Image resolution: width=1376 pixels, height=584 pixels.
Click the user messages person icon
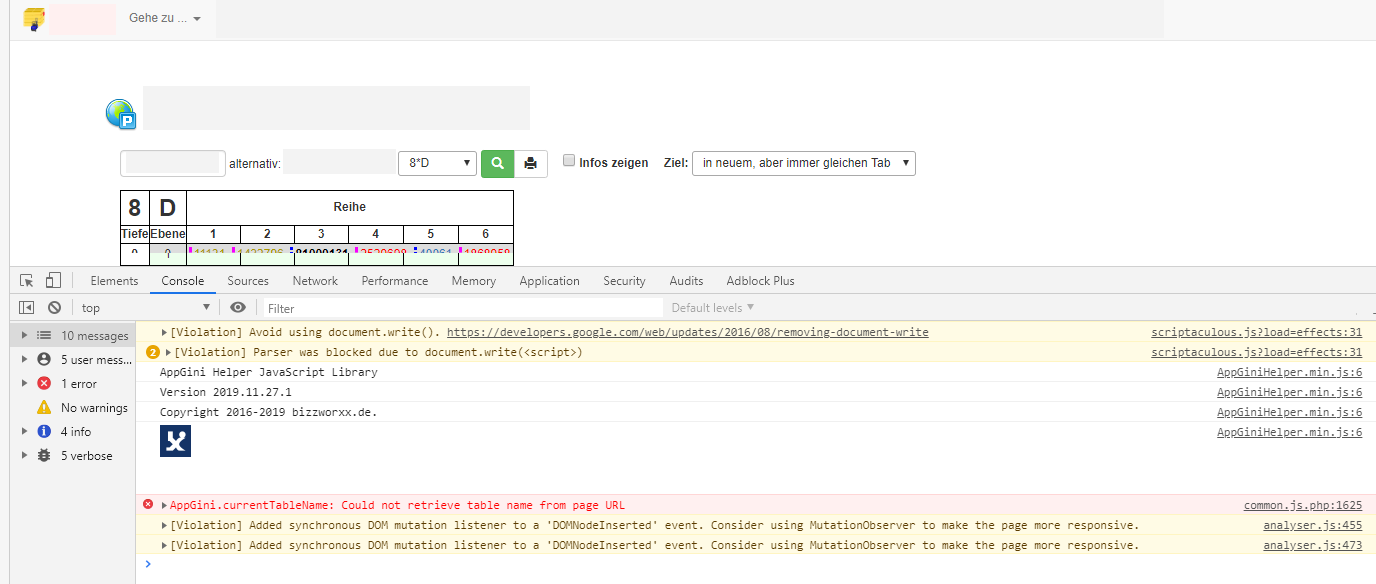(44, 360)
